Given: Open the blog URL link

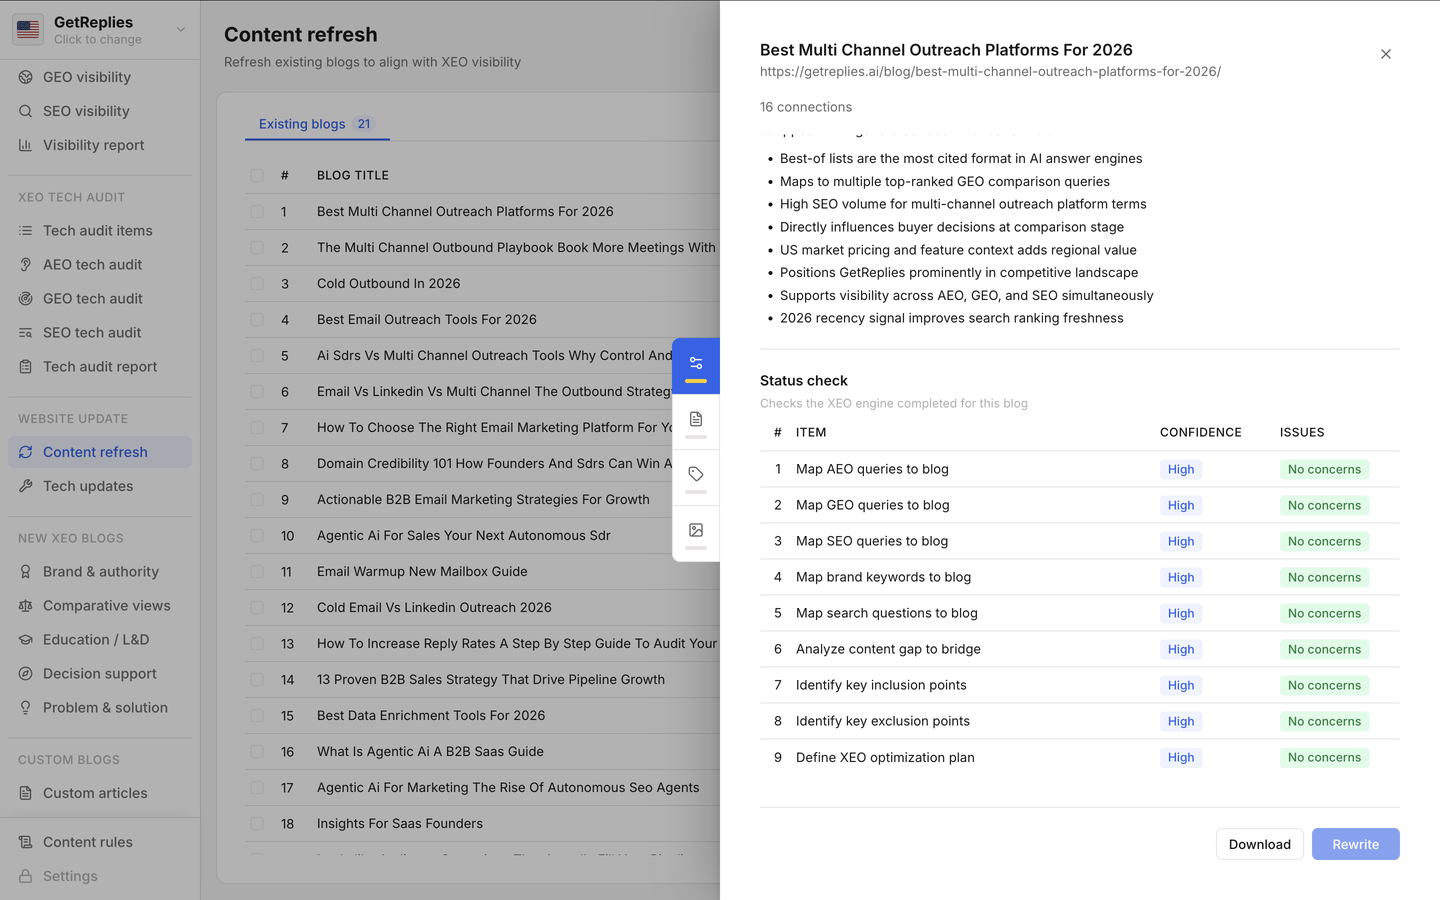Looking at the screenshot, I should pos(990,72).
